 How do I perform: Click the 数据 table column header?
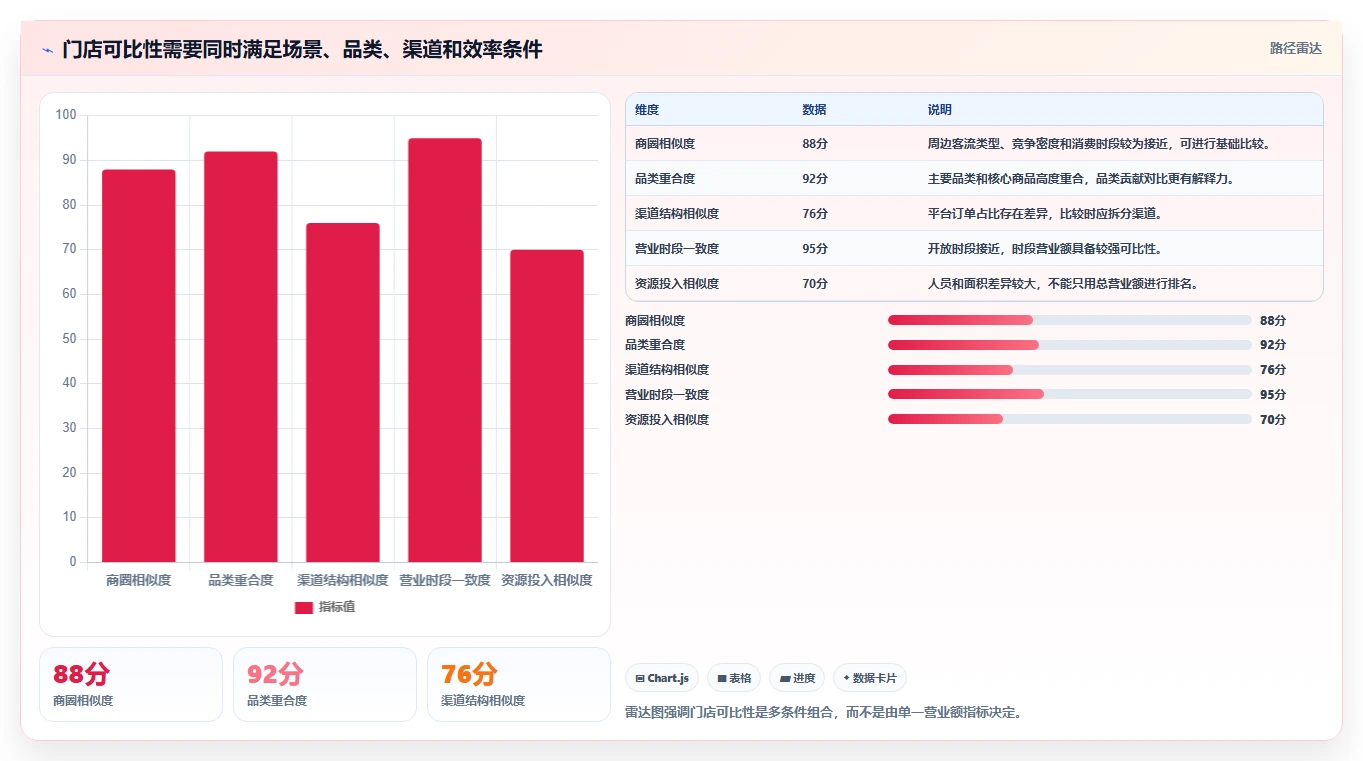click(814, 110)
